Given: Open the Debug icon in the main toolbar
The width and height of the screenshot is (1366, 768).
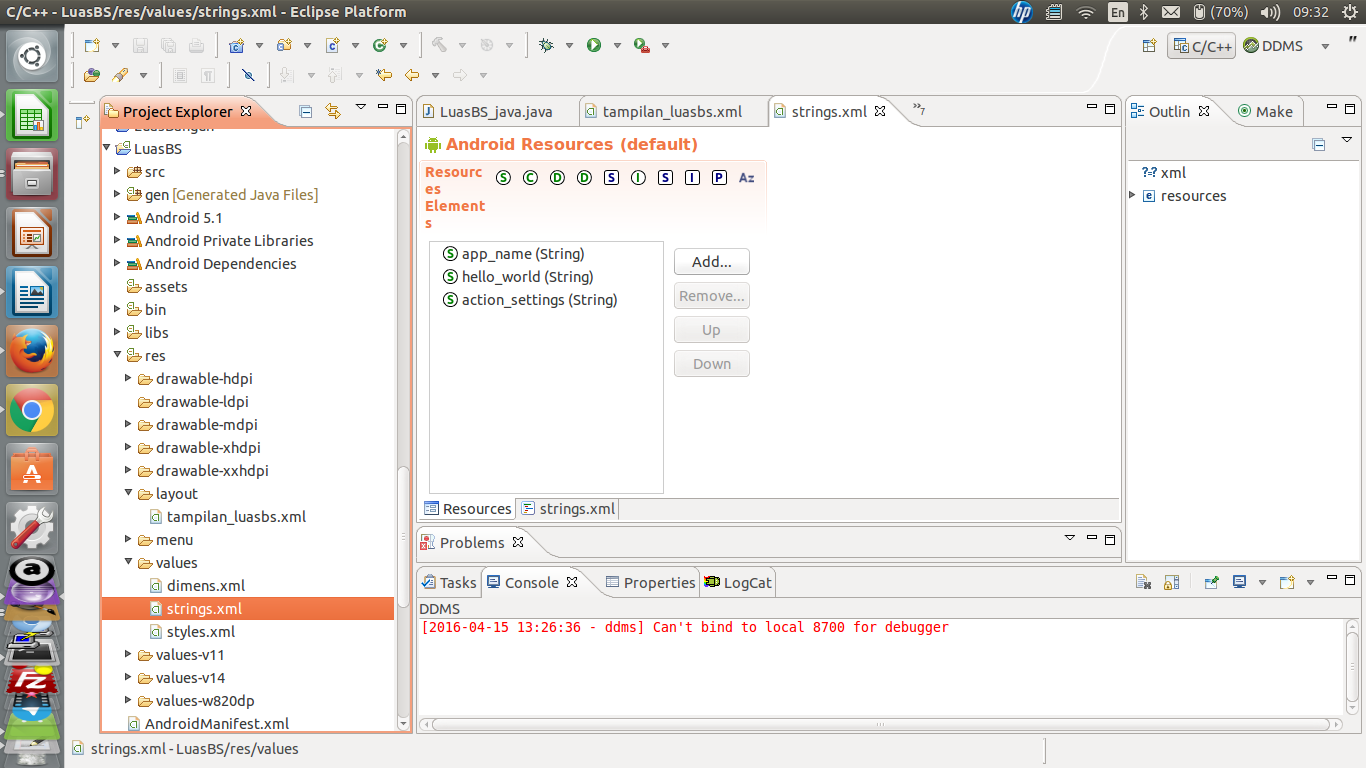Looking at the screenshot, I should 545,45.
